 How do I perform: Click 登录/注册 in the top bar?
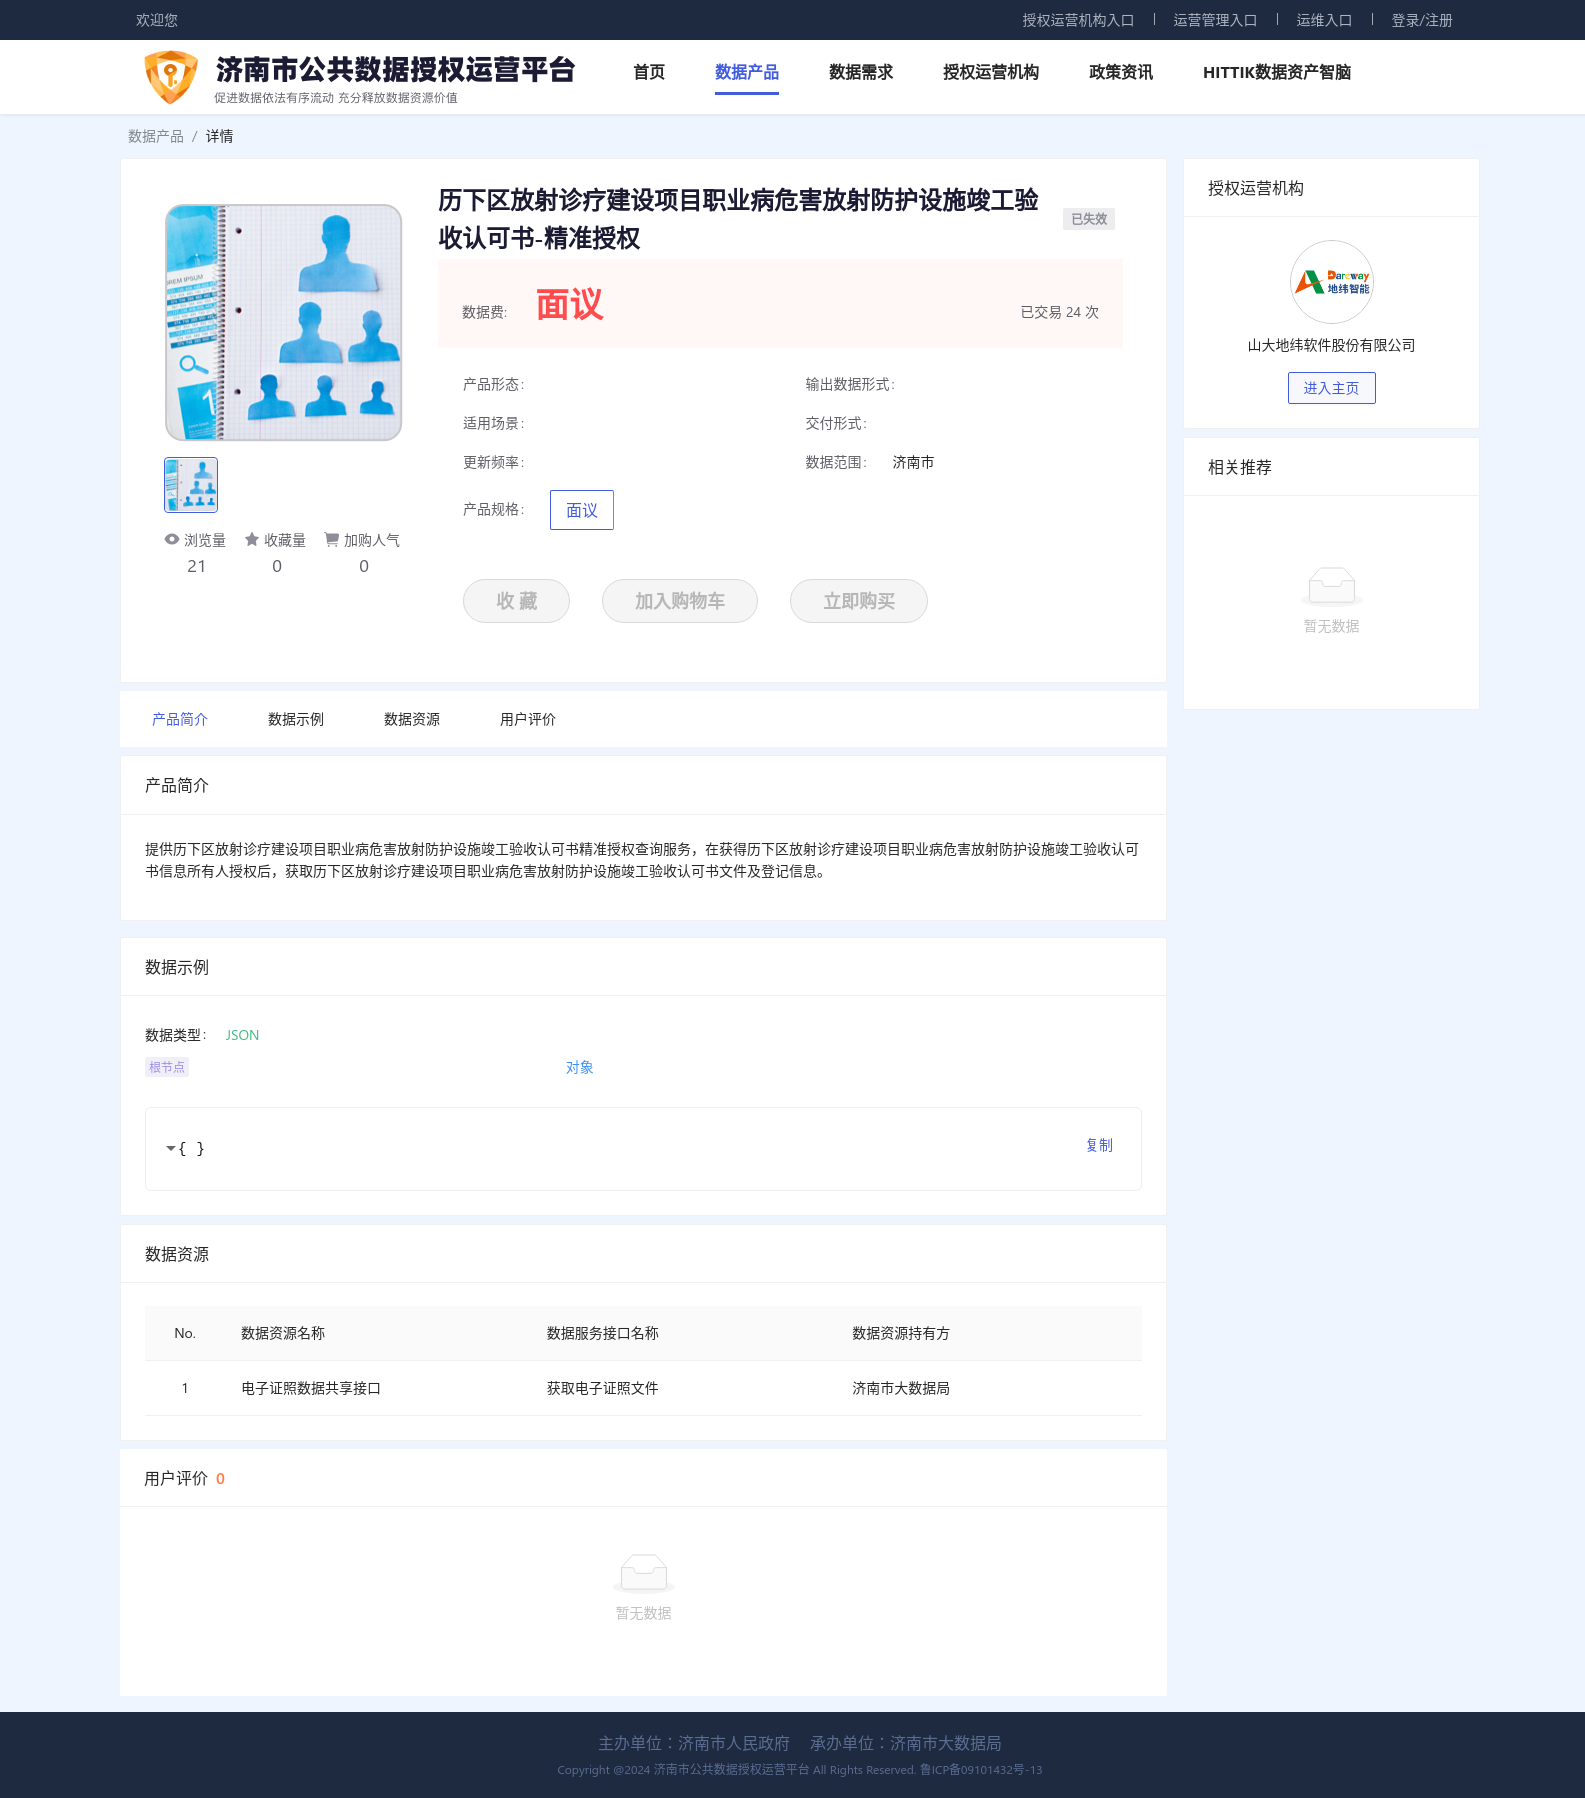click(1422, 20)
